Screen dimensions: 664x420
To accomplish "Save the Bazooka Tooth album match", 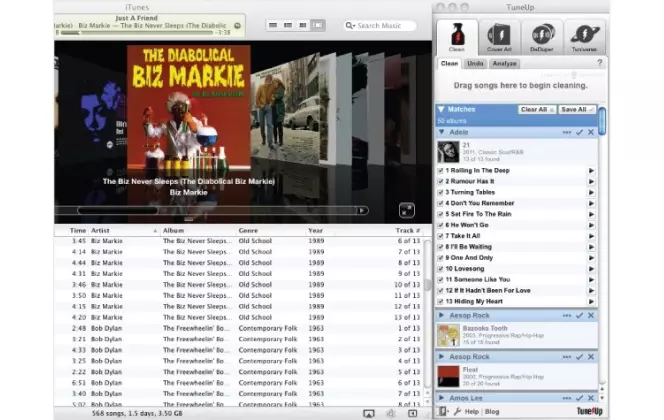I will click(579, 316).
